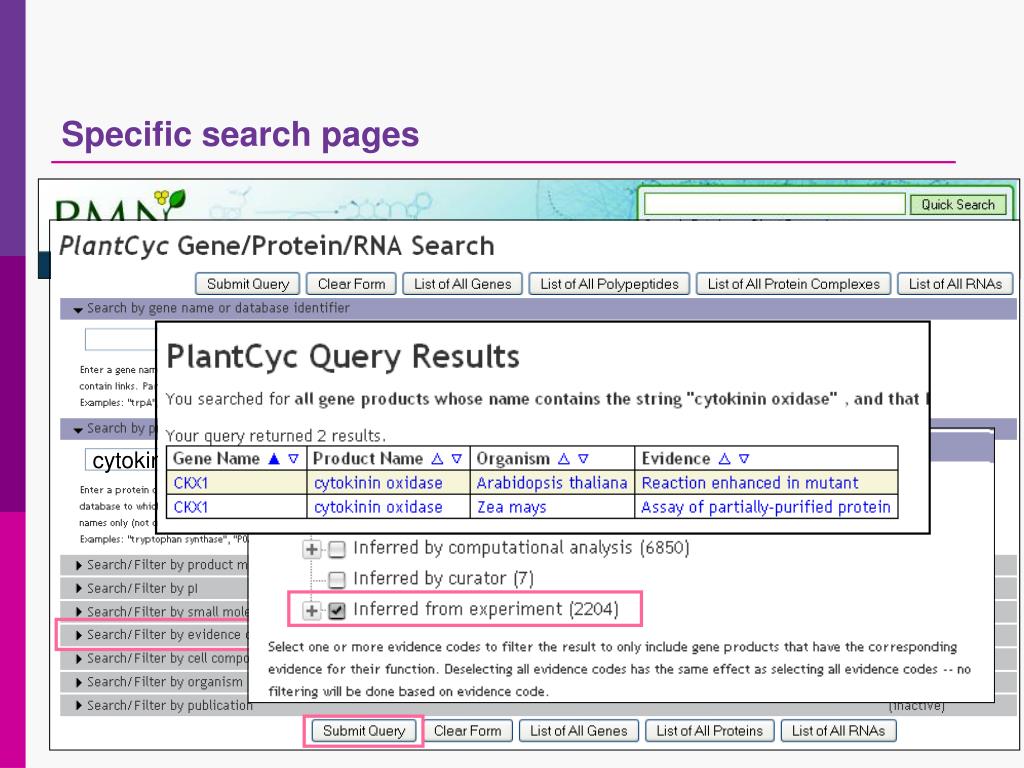Expand Search/Filter by pI section
This screenshot has width=1024, height=768.
[x=154, y=588]
